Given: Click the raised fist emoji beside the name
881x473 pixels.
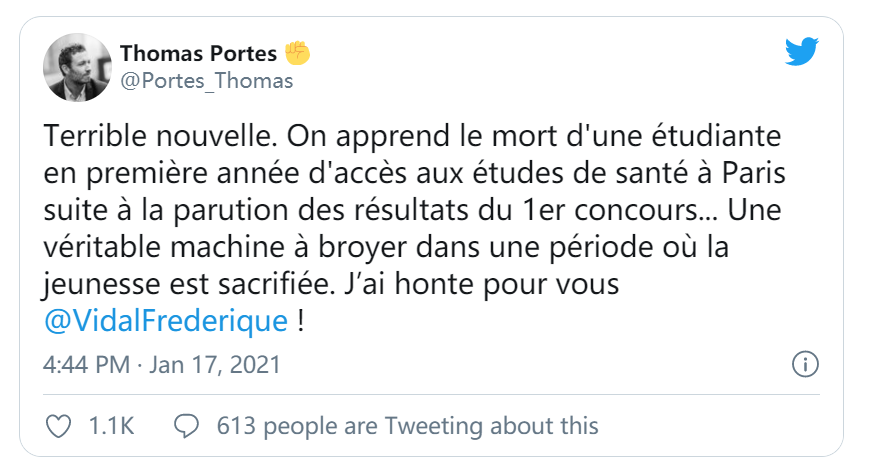Looking at the screenshot, I should (298, 53).
